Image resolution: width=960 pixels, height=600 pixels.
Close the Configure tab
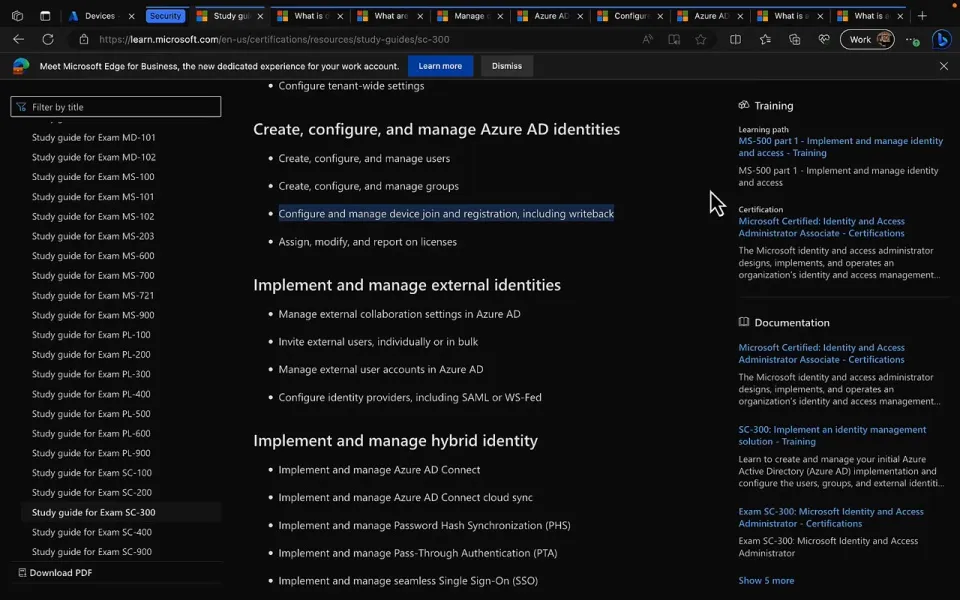tap(660, 17)
